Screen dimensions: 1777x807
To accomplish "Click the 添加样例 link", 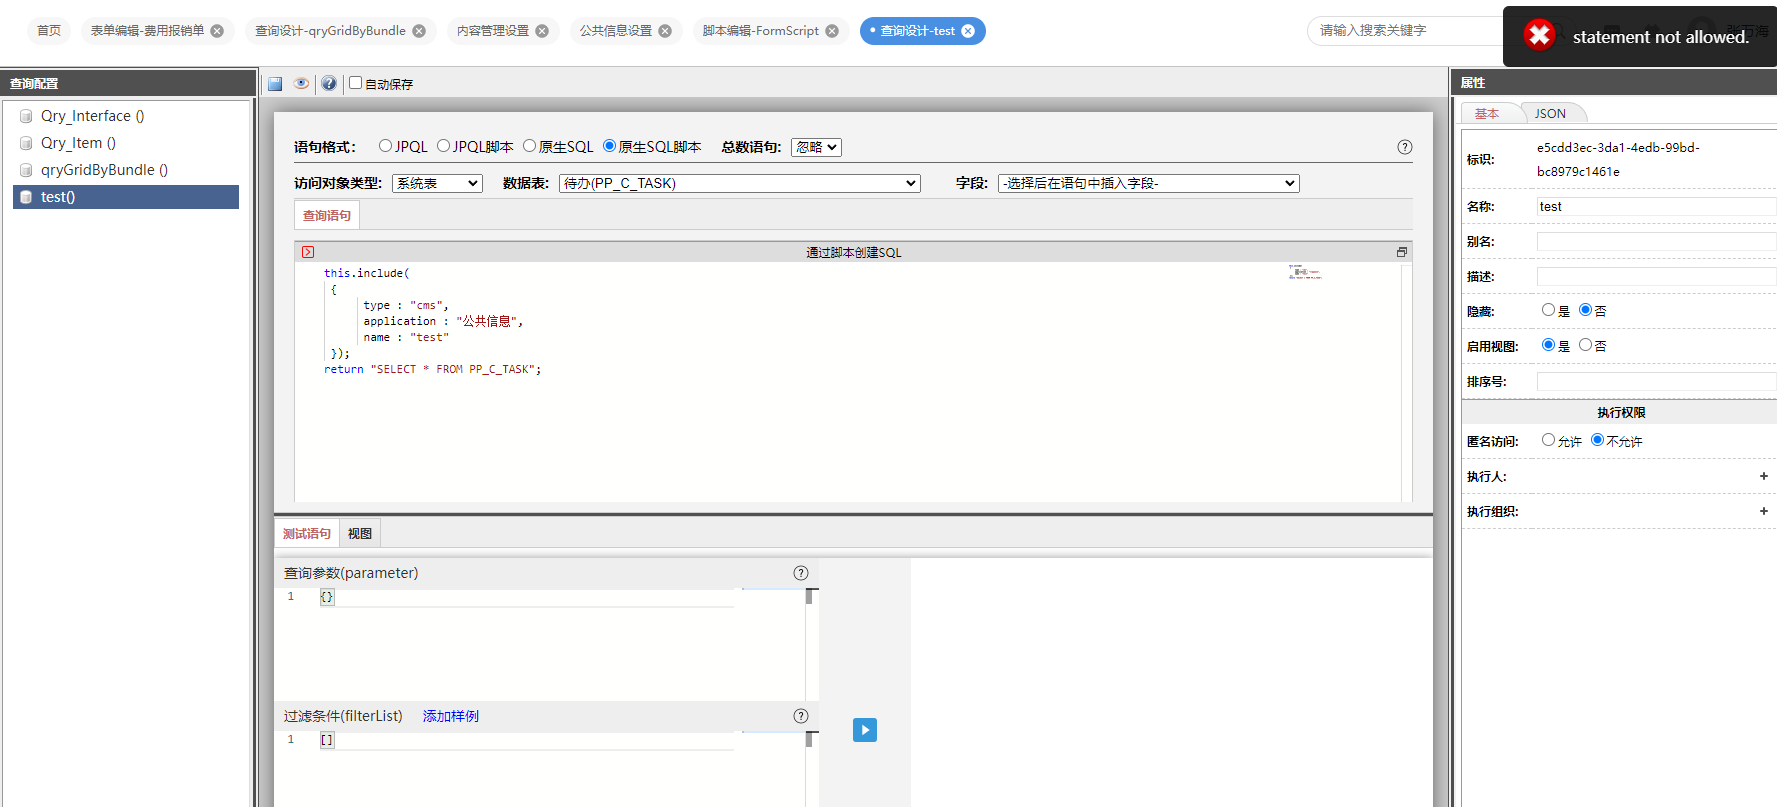I will click(451, 716).
